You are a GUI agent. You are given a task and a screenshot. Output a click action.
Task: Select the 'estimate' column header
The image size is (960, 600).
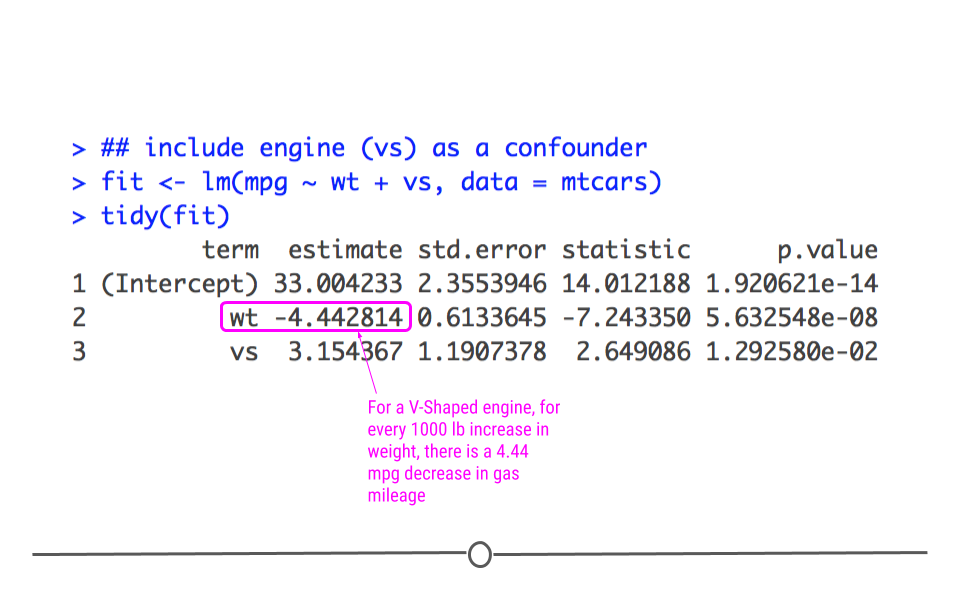coord(345,250)
